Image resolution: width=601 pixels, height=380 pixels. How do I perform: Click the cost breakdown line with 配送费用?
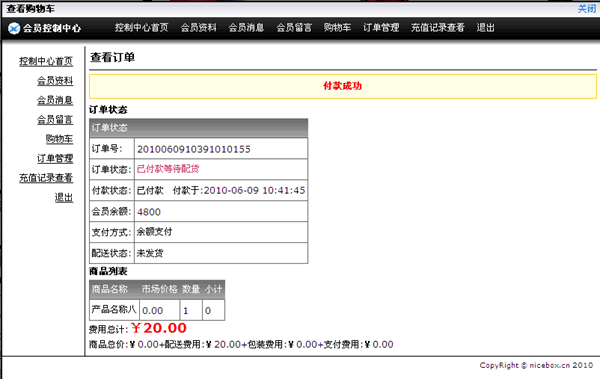pyautogui.click(x=241, y=344)
